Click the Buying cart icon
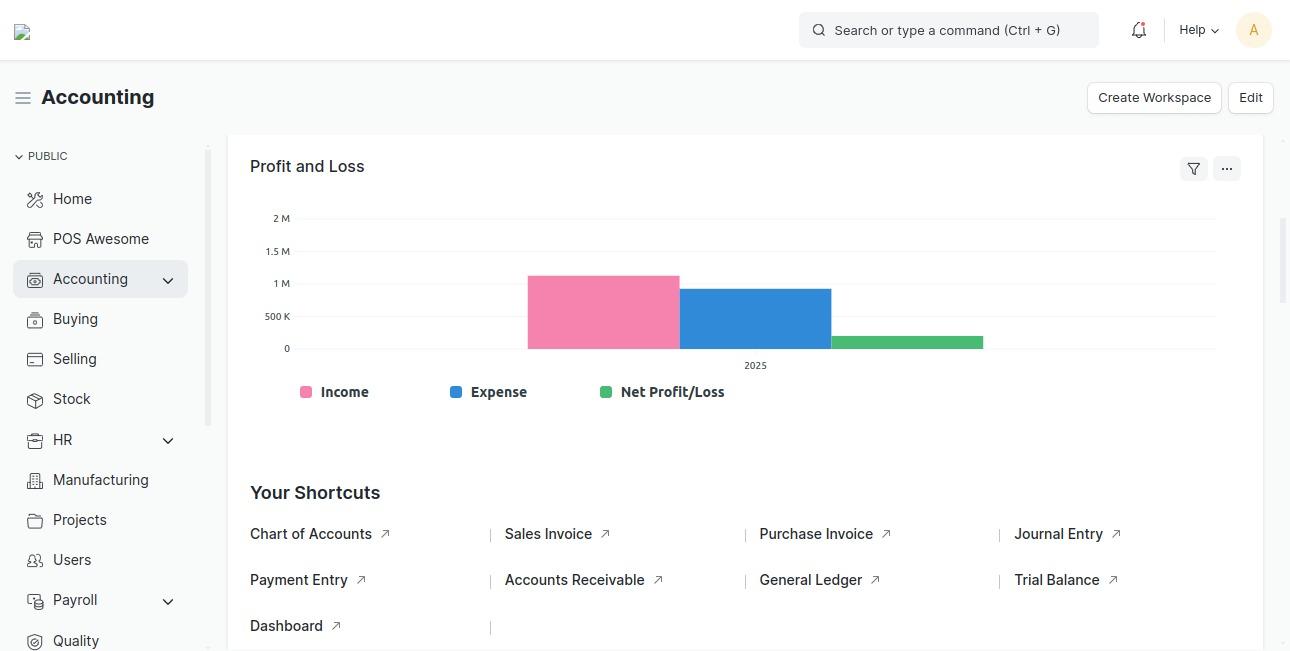Viewport: 1290px width, 651px height. [x=33, y=319]
